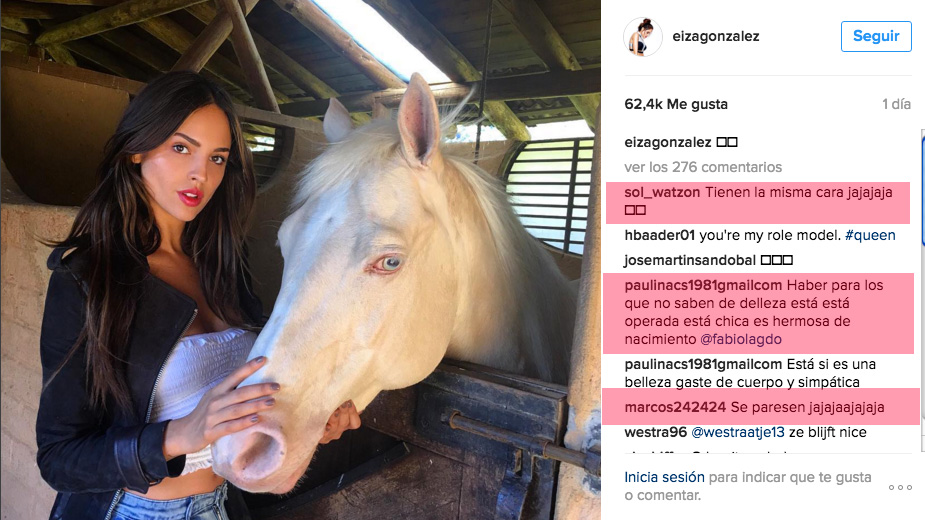
Task: Open josemartinsandobal commenter profile
Action: (690, 260)
